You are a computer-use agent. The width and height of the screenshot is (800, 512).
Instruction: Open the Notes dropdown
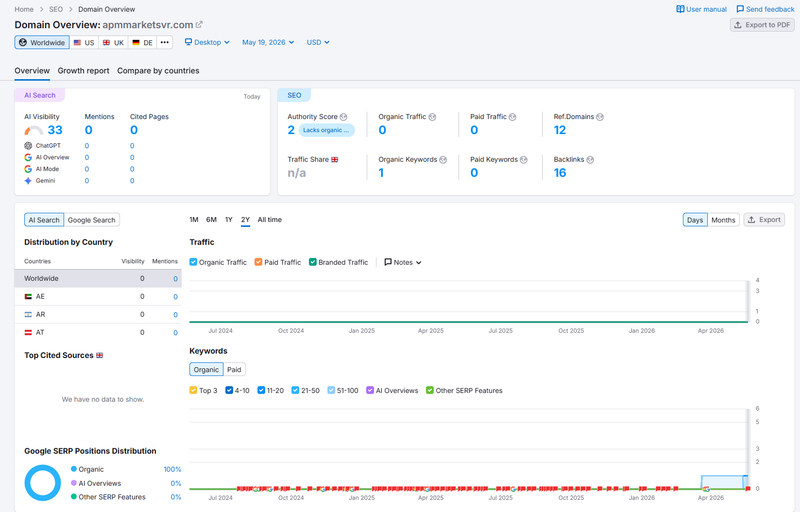point(403,262)
